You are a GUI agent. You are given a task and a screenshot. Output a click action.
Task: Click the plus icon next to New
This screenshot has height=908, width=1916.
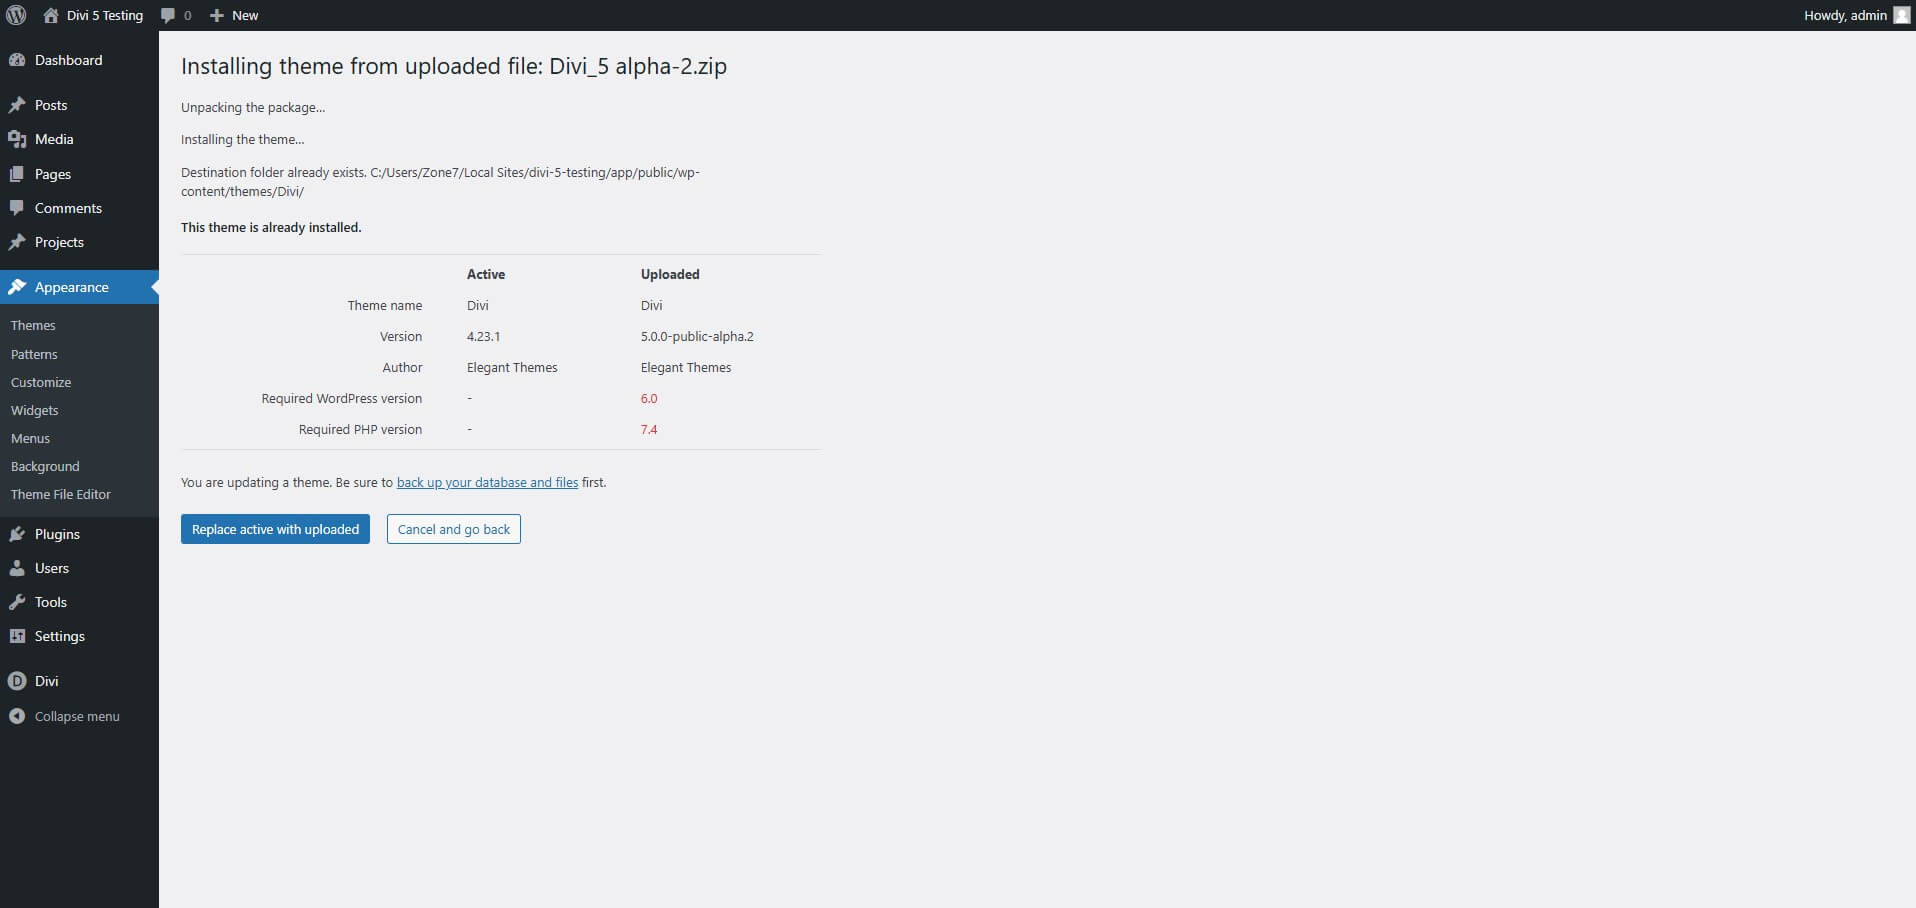coord(216,15)
